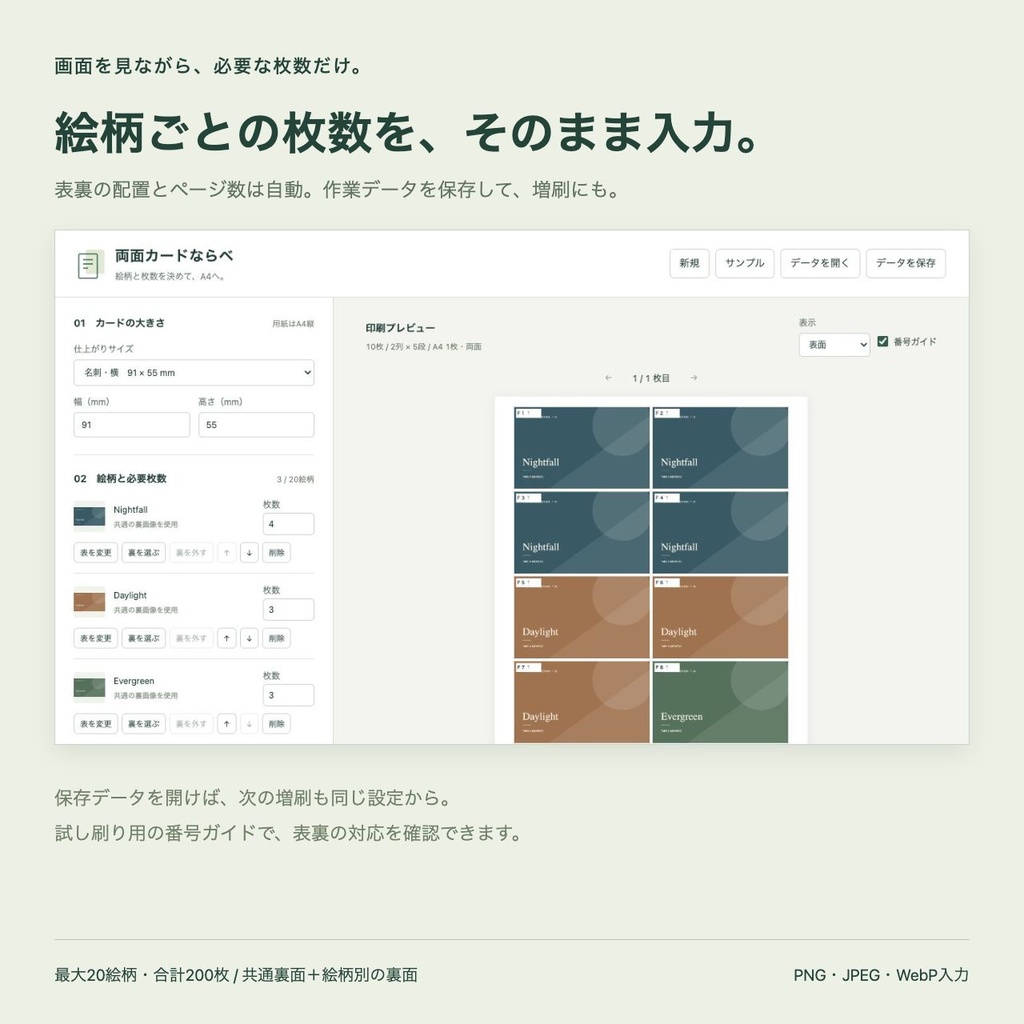Click the '3 / 20絵柄' counter text
The height and width of the screenshot is (1024, 1024).
click(x=295, y=479)
